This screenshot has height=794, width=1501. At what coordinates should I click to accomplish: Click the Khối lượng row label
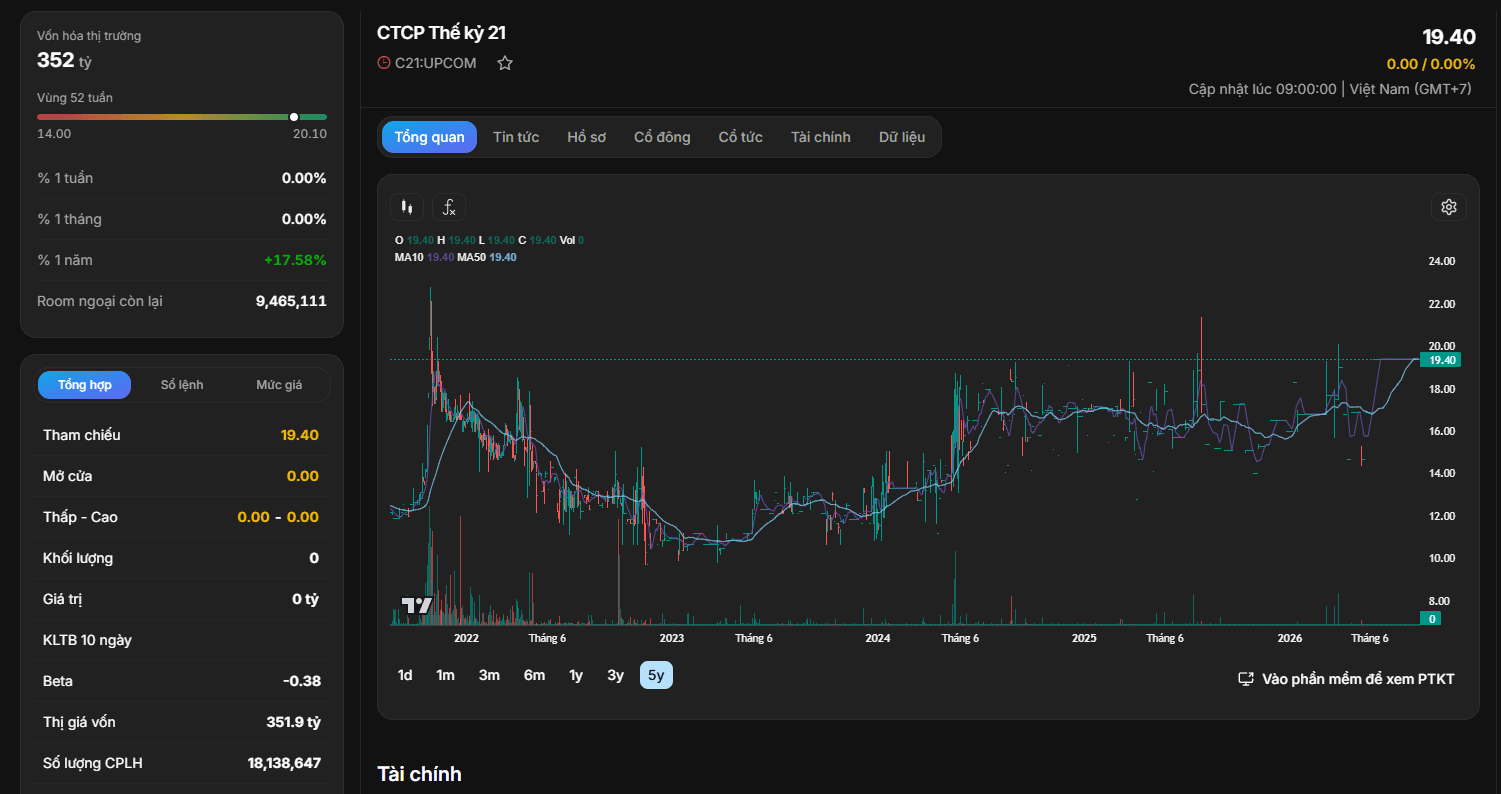tap(78, 558)
